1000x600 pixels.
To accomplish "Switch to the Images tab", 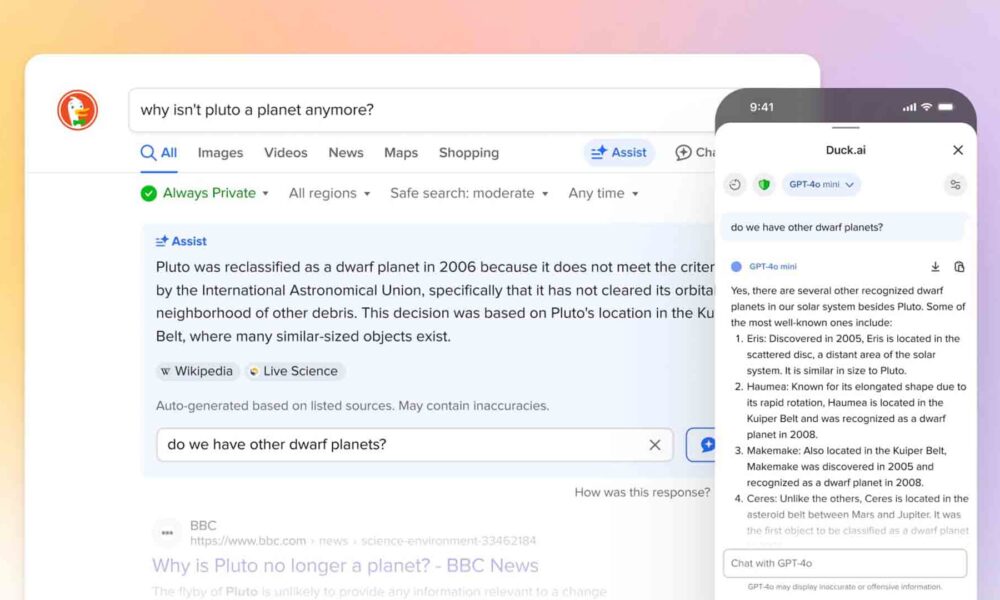I will coord(220,152).
